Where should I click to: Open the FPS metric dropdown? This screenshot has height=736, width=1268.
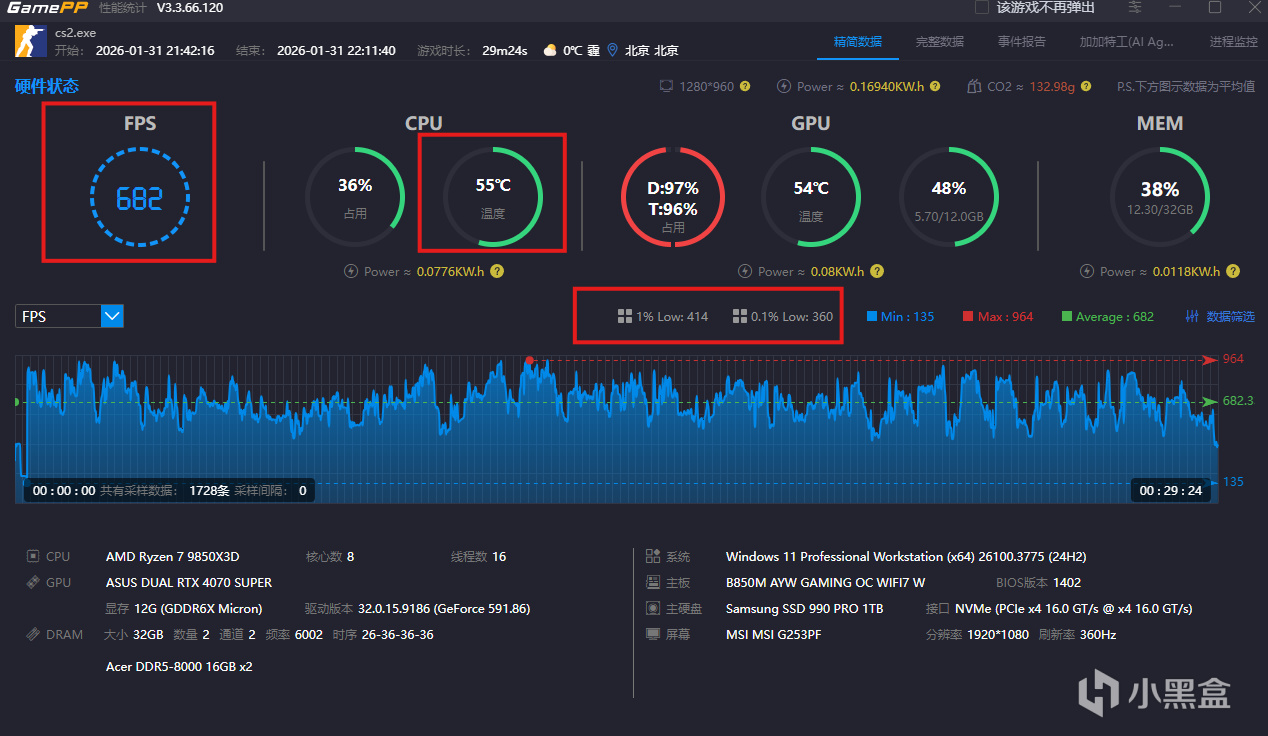69,316
